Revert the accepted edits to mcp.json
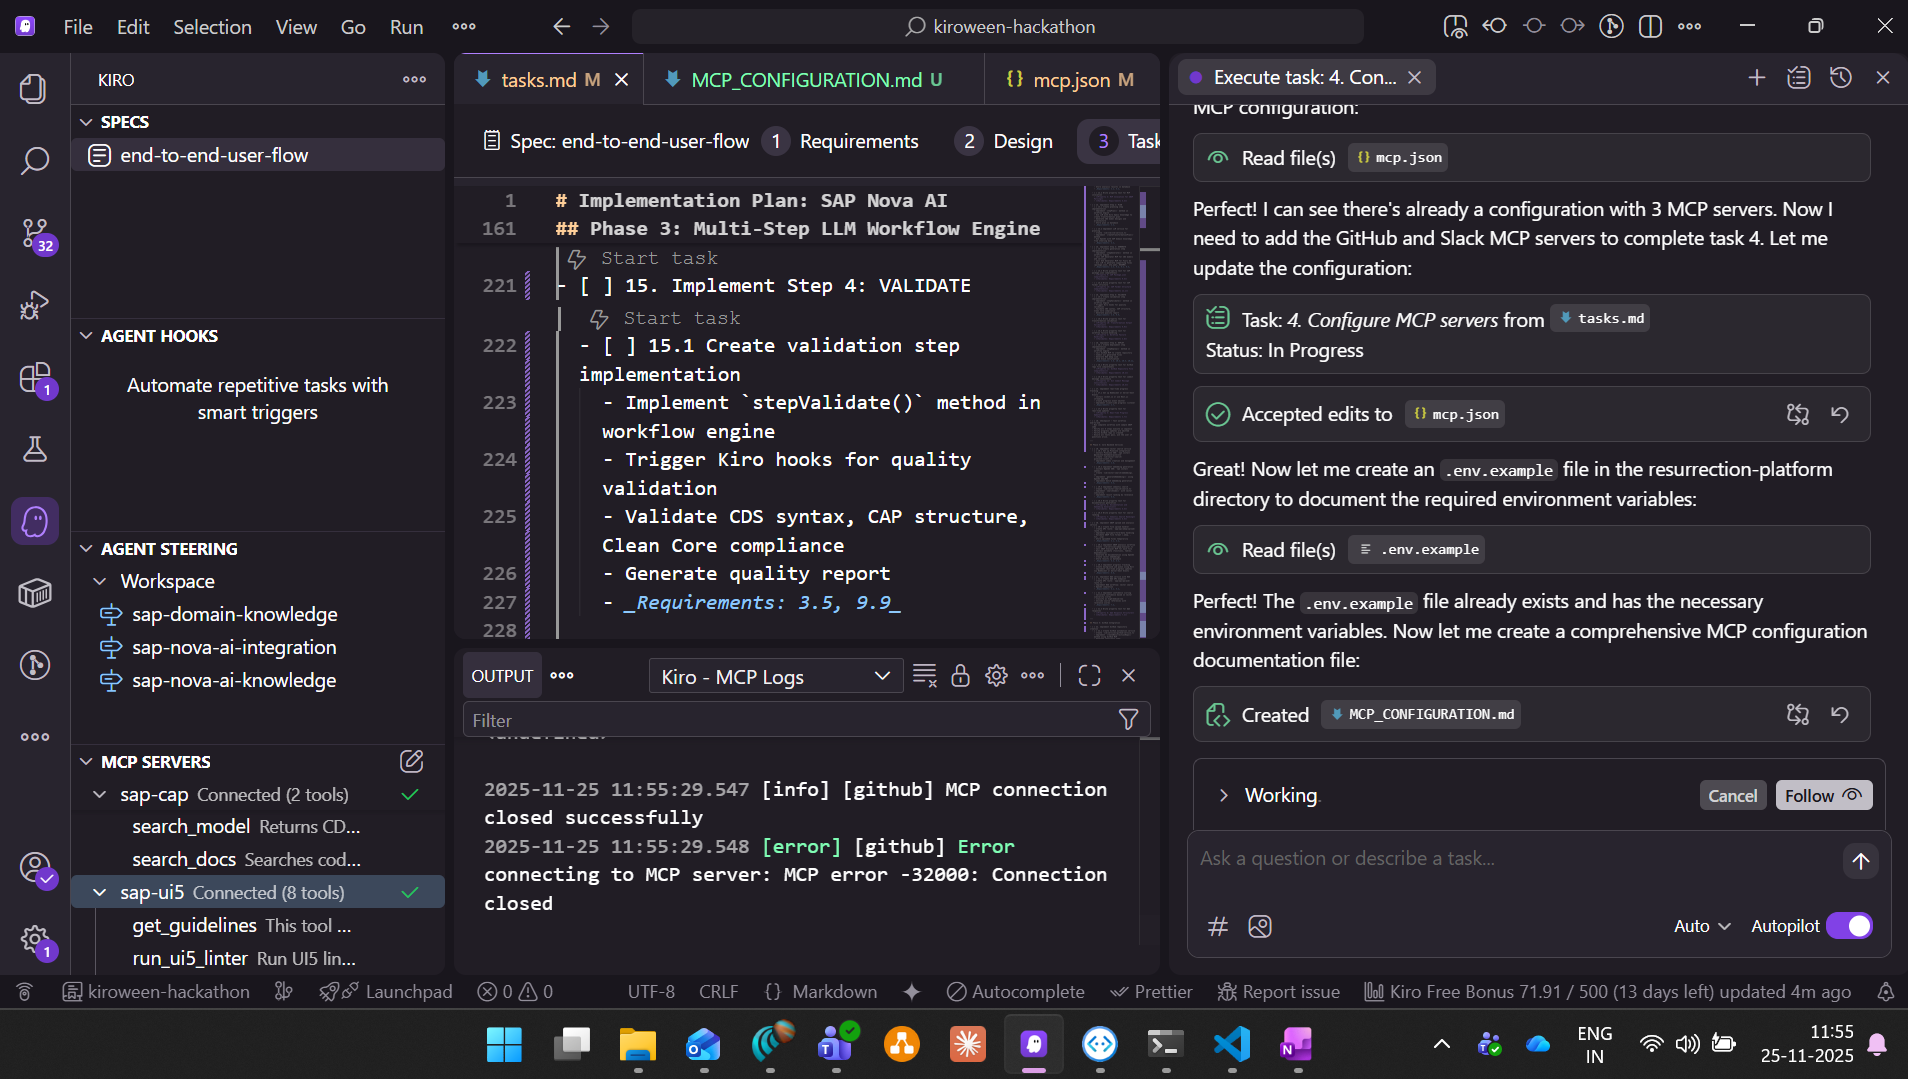The image size is (1908, 1079). point(1839,414)
